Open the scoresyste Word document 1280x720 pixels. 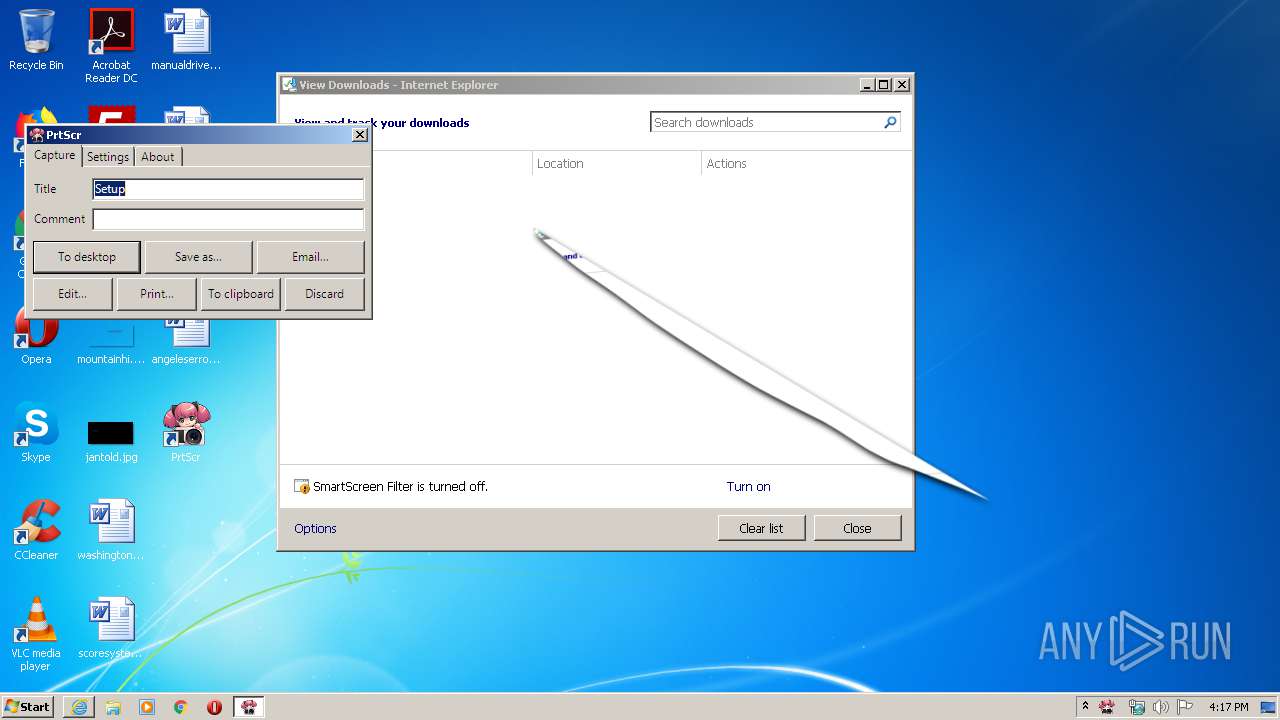click(111, 628)
